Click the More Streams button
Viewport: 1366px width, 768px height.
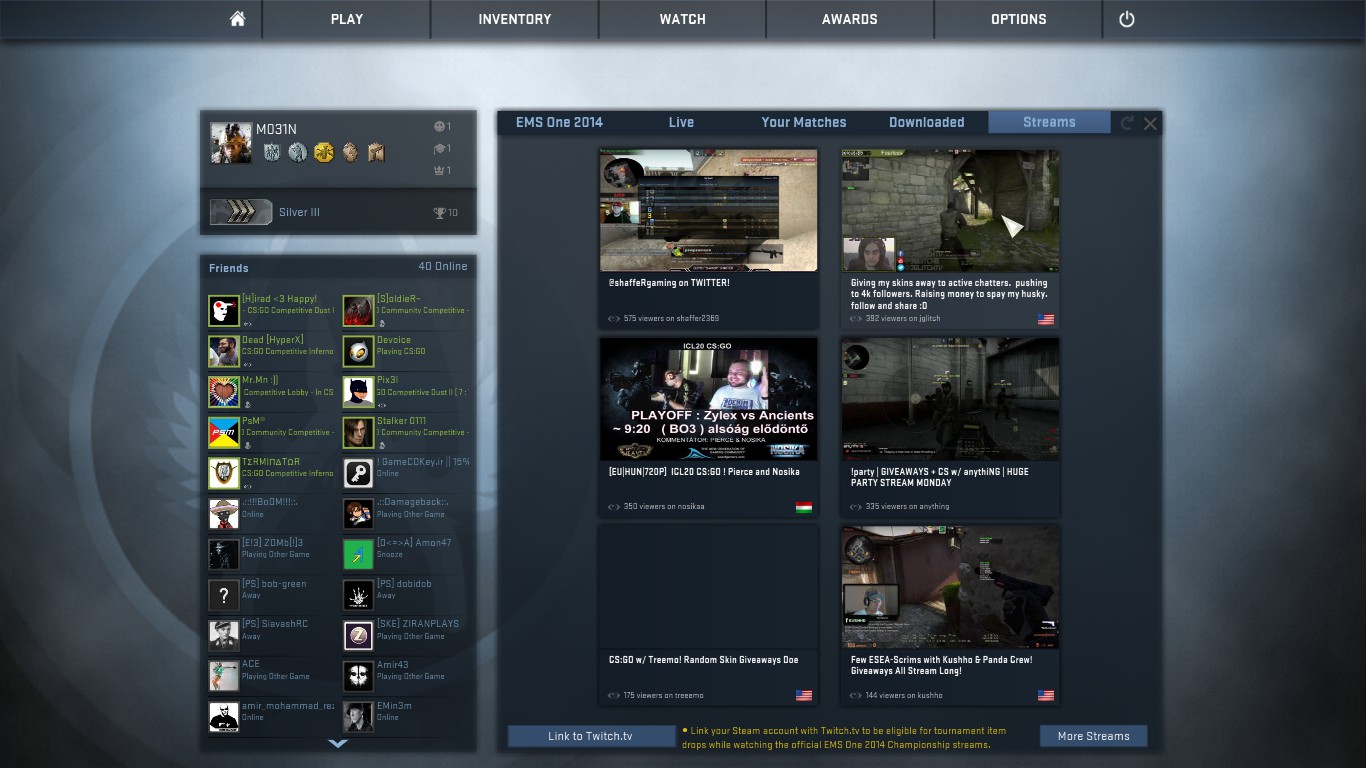[x=1093, y=736]
